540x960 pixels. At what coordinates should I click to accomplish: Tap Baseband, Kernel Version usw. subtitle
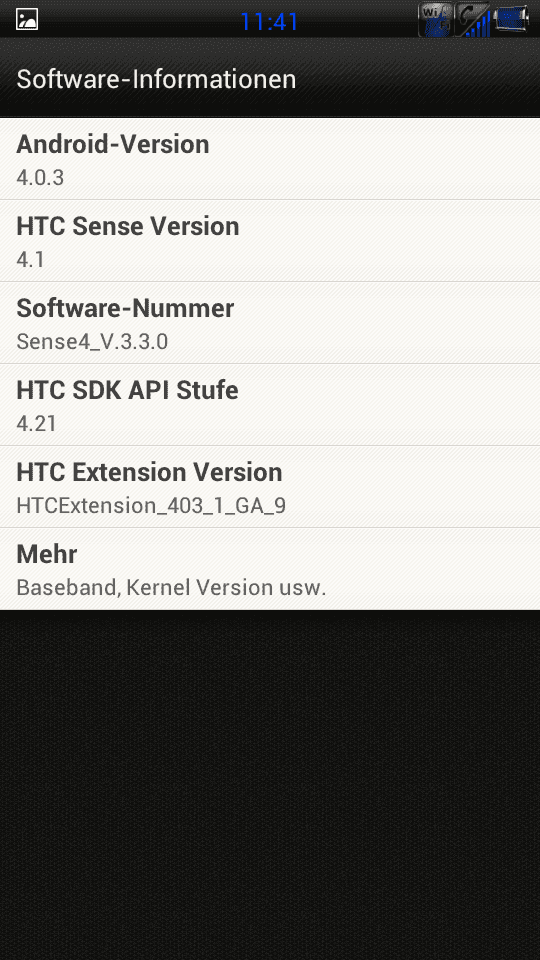click(x=171, y=588)
